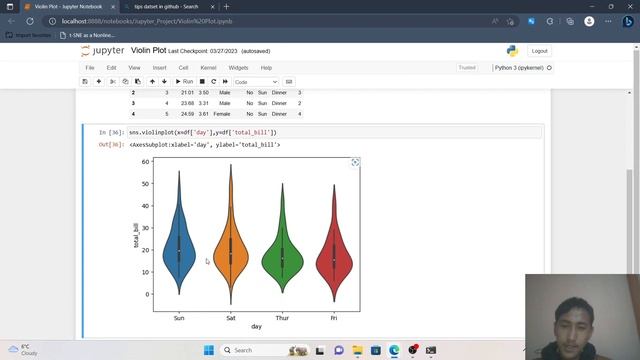This screenshot has width=640, height=360.
Task: Paste cells below icon in Jupyter toolbar
Action: (x=138, y=82)
